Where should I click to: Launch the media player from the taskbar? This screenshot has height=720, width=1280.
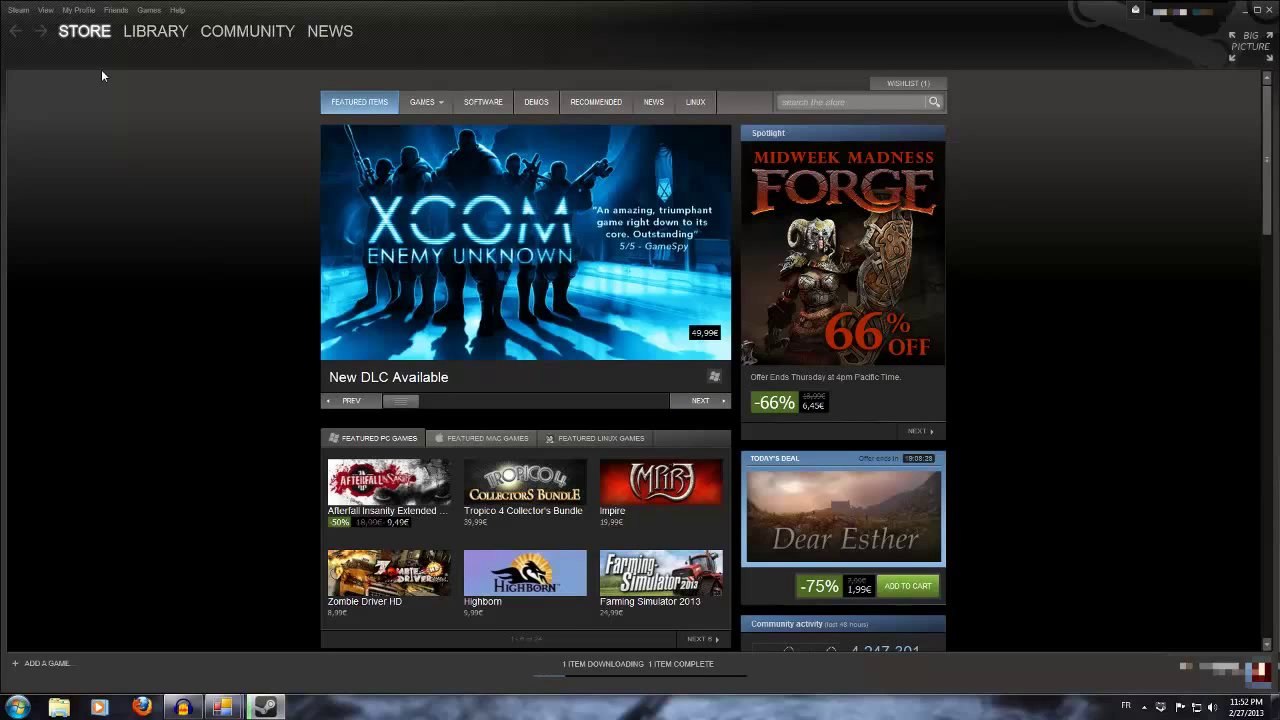[99, 707]
